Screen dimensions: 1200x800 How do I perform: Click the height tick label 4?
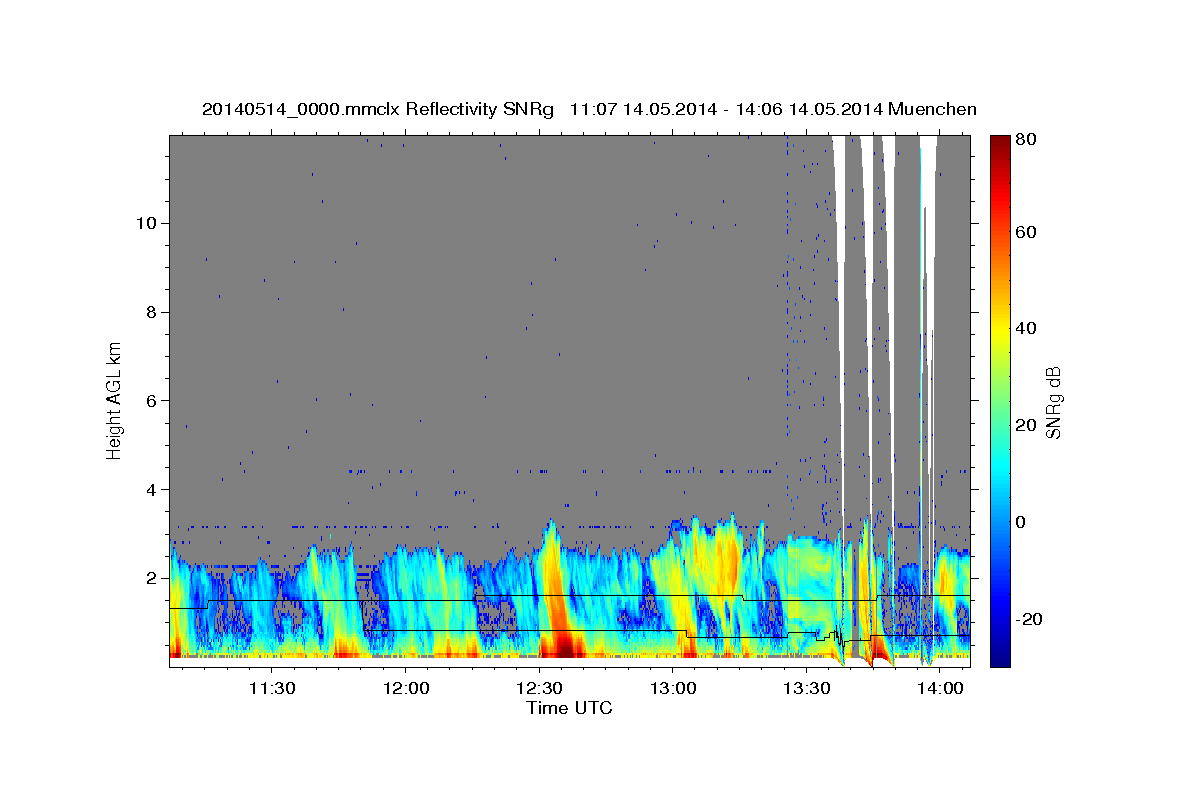coord(149,489)
